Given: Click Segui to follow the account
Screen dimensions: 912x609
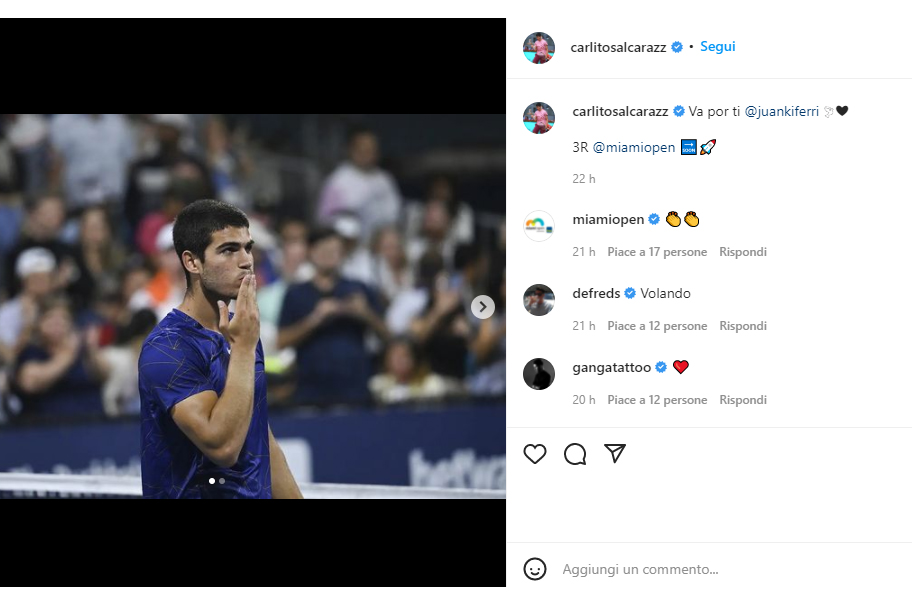Looking at the screenshot, I should point(717,47).
